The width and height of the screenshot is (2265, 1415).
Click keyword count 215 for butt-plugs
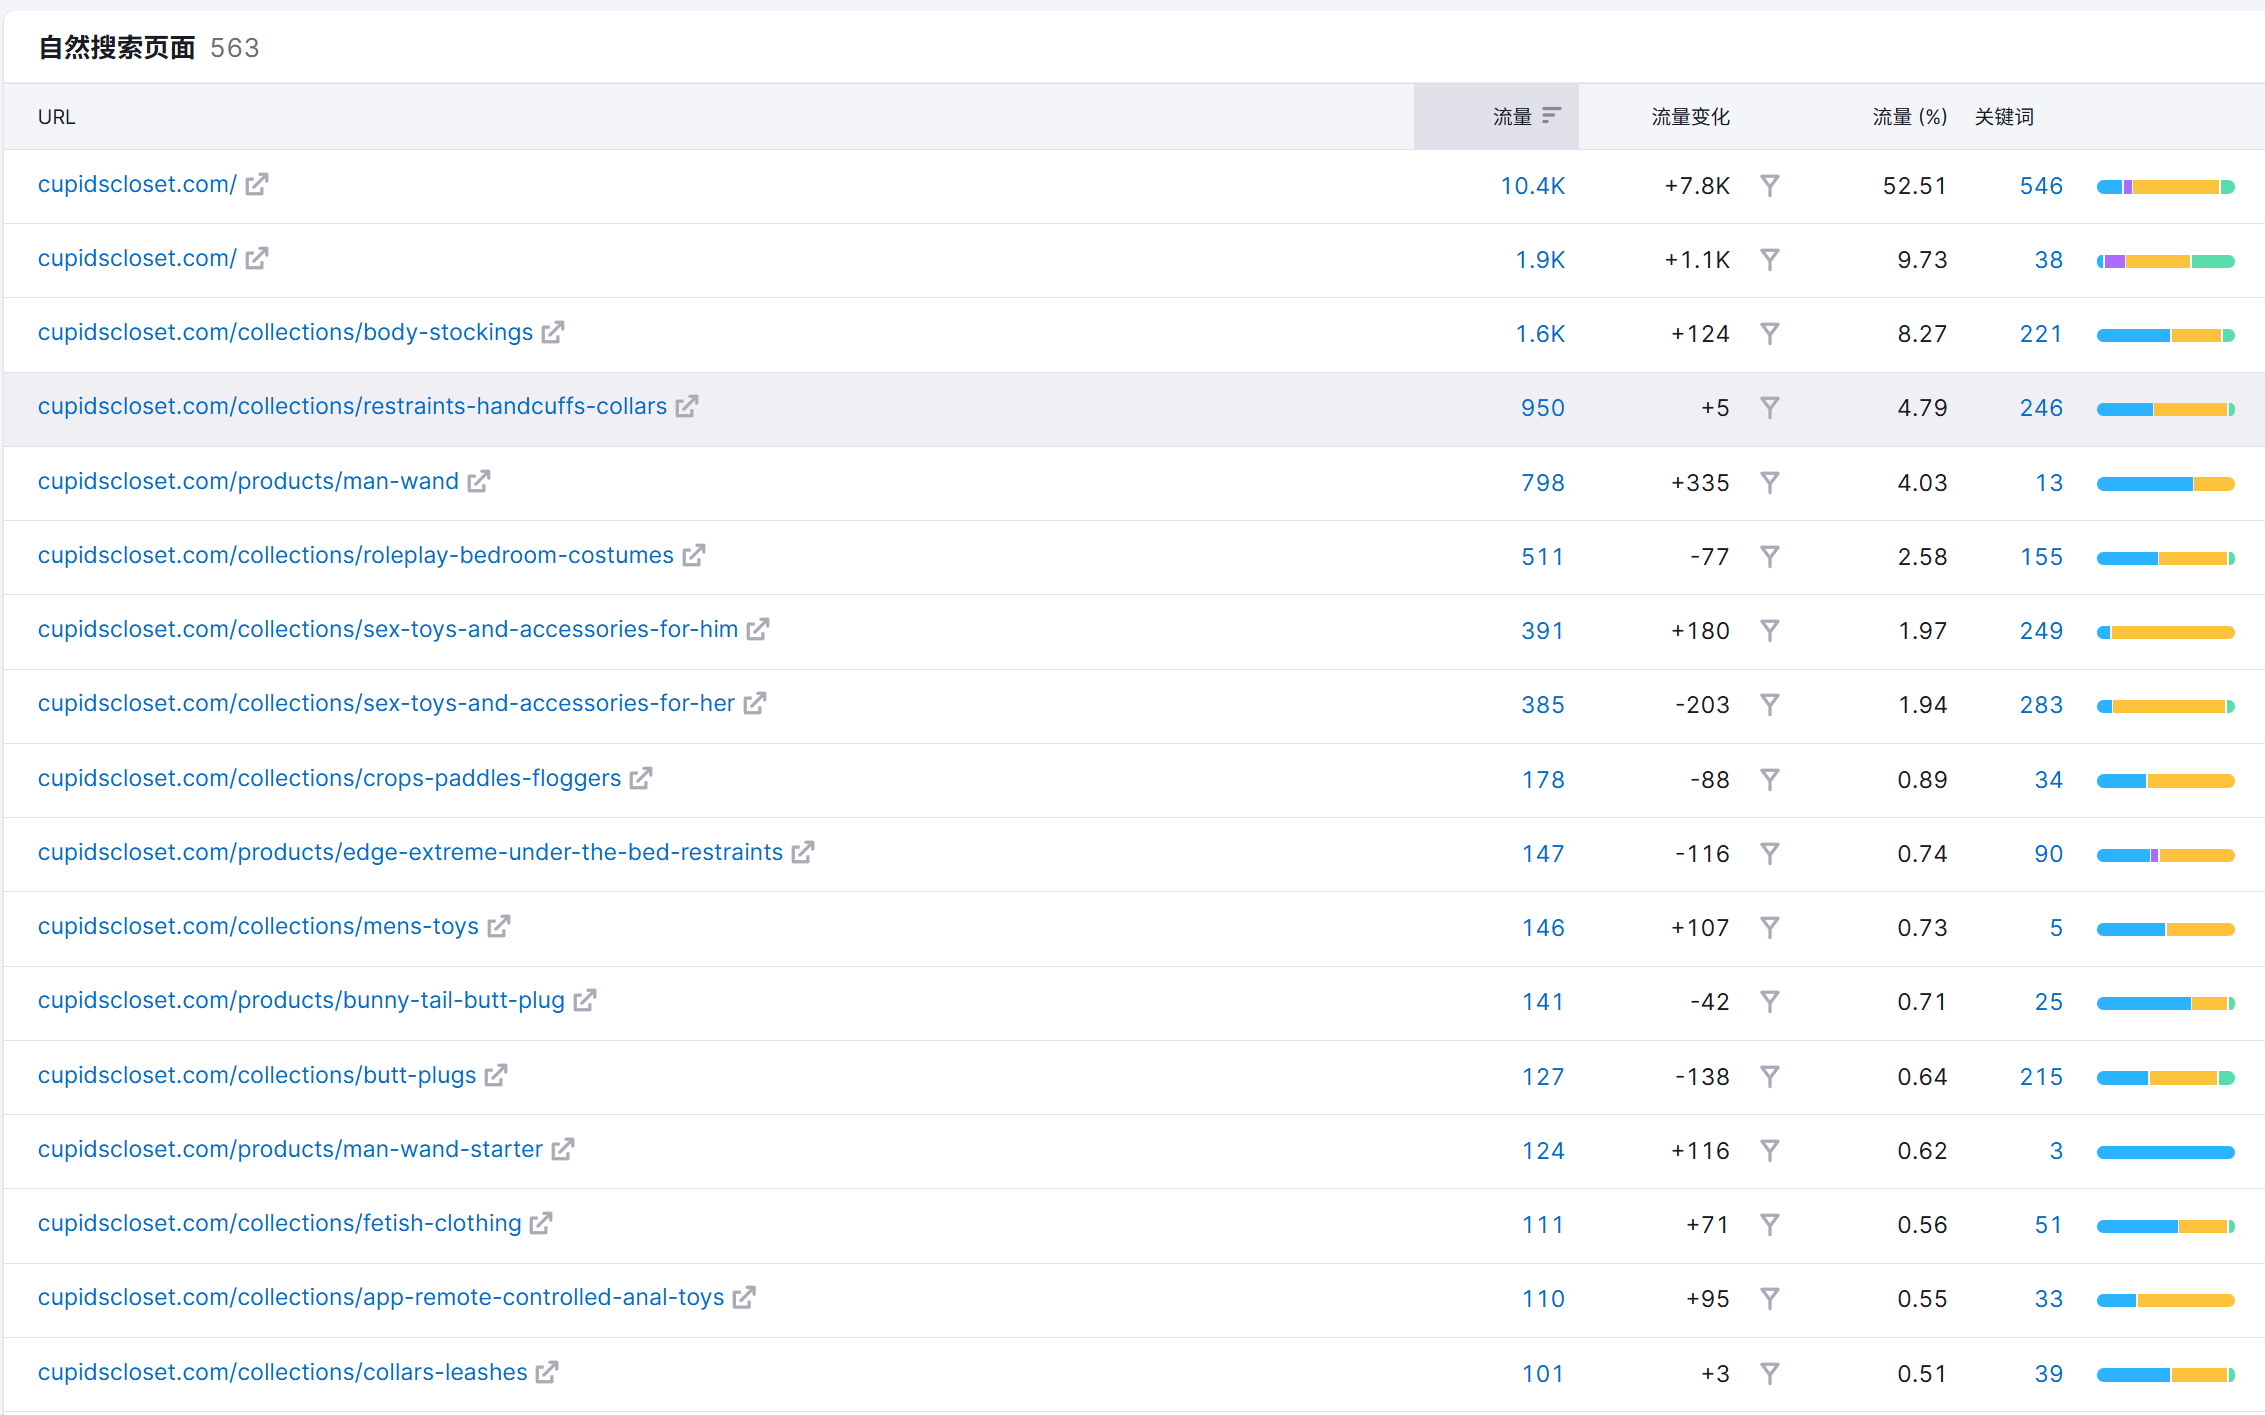2041,1077
